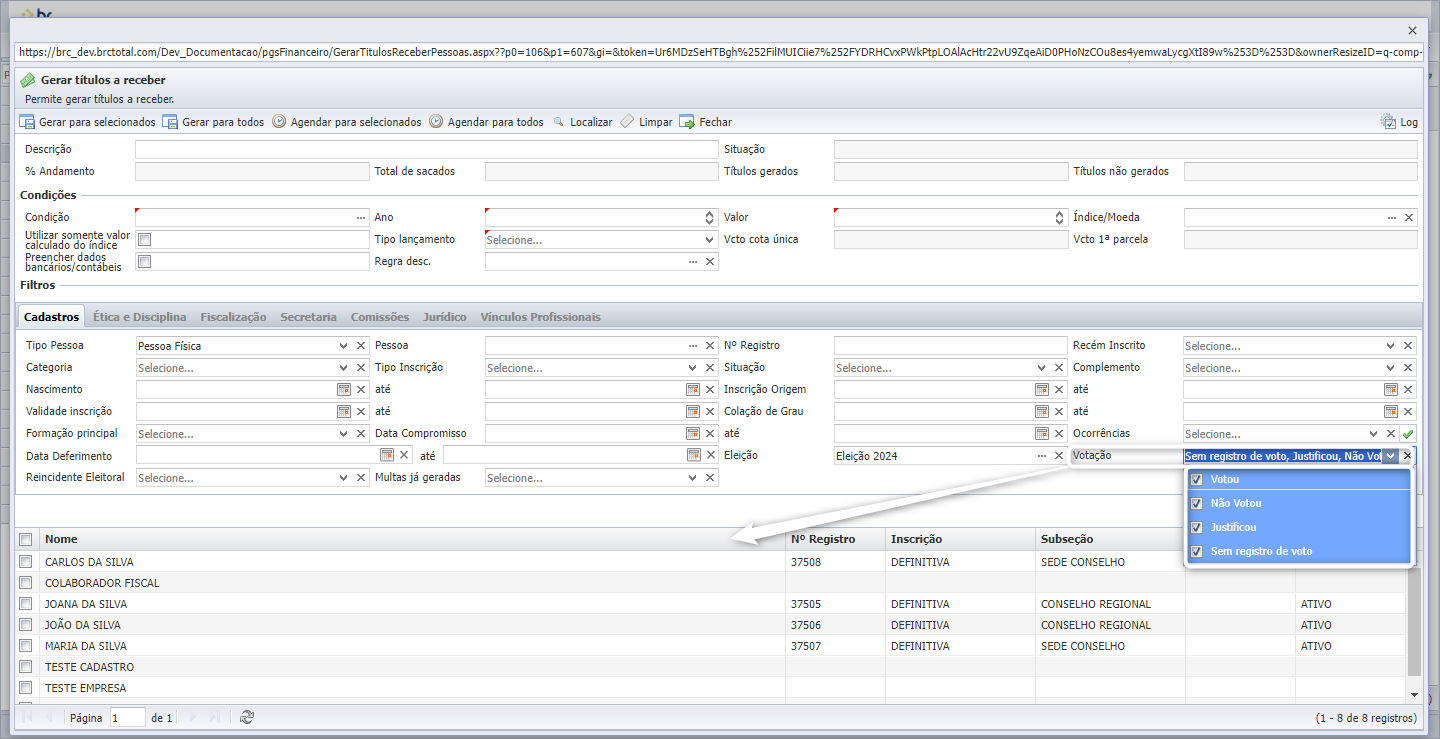Expand the Formação principal dropdown
Viewport: 1440px width, 739px height.
tap(344, 433)
